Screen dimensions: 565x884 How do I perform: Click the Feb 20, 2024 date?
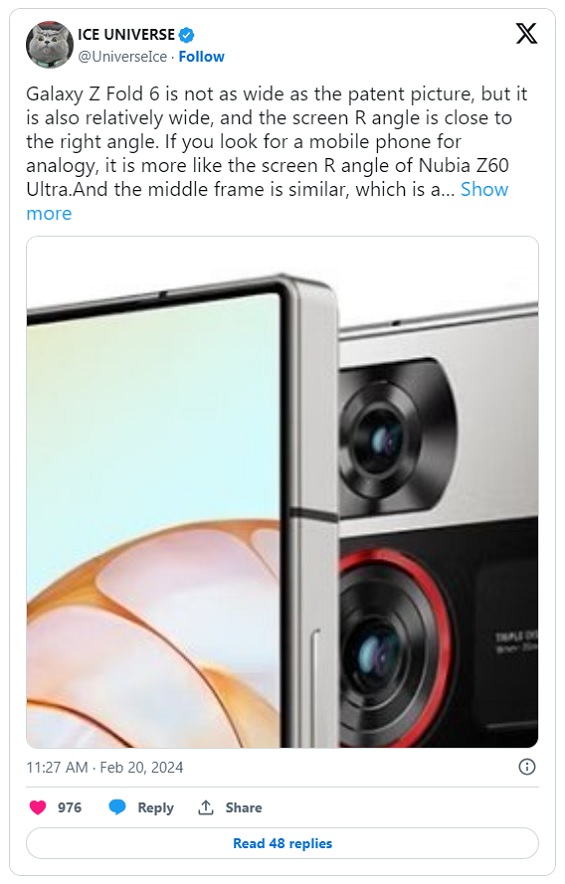click(142, 767)
